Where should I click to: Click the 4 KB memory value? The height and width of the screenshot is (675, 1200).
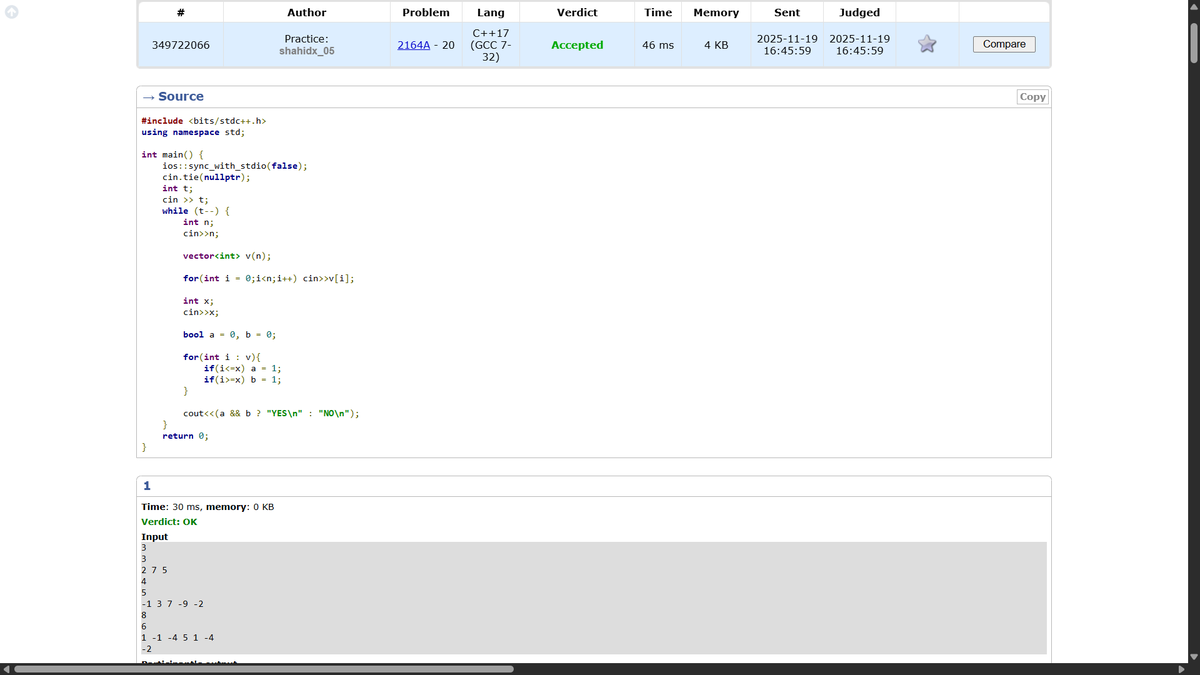tap(716, 45)
